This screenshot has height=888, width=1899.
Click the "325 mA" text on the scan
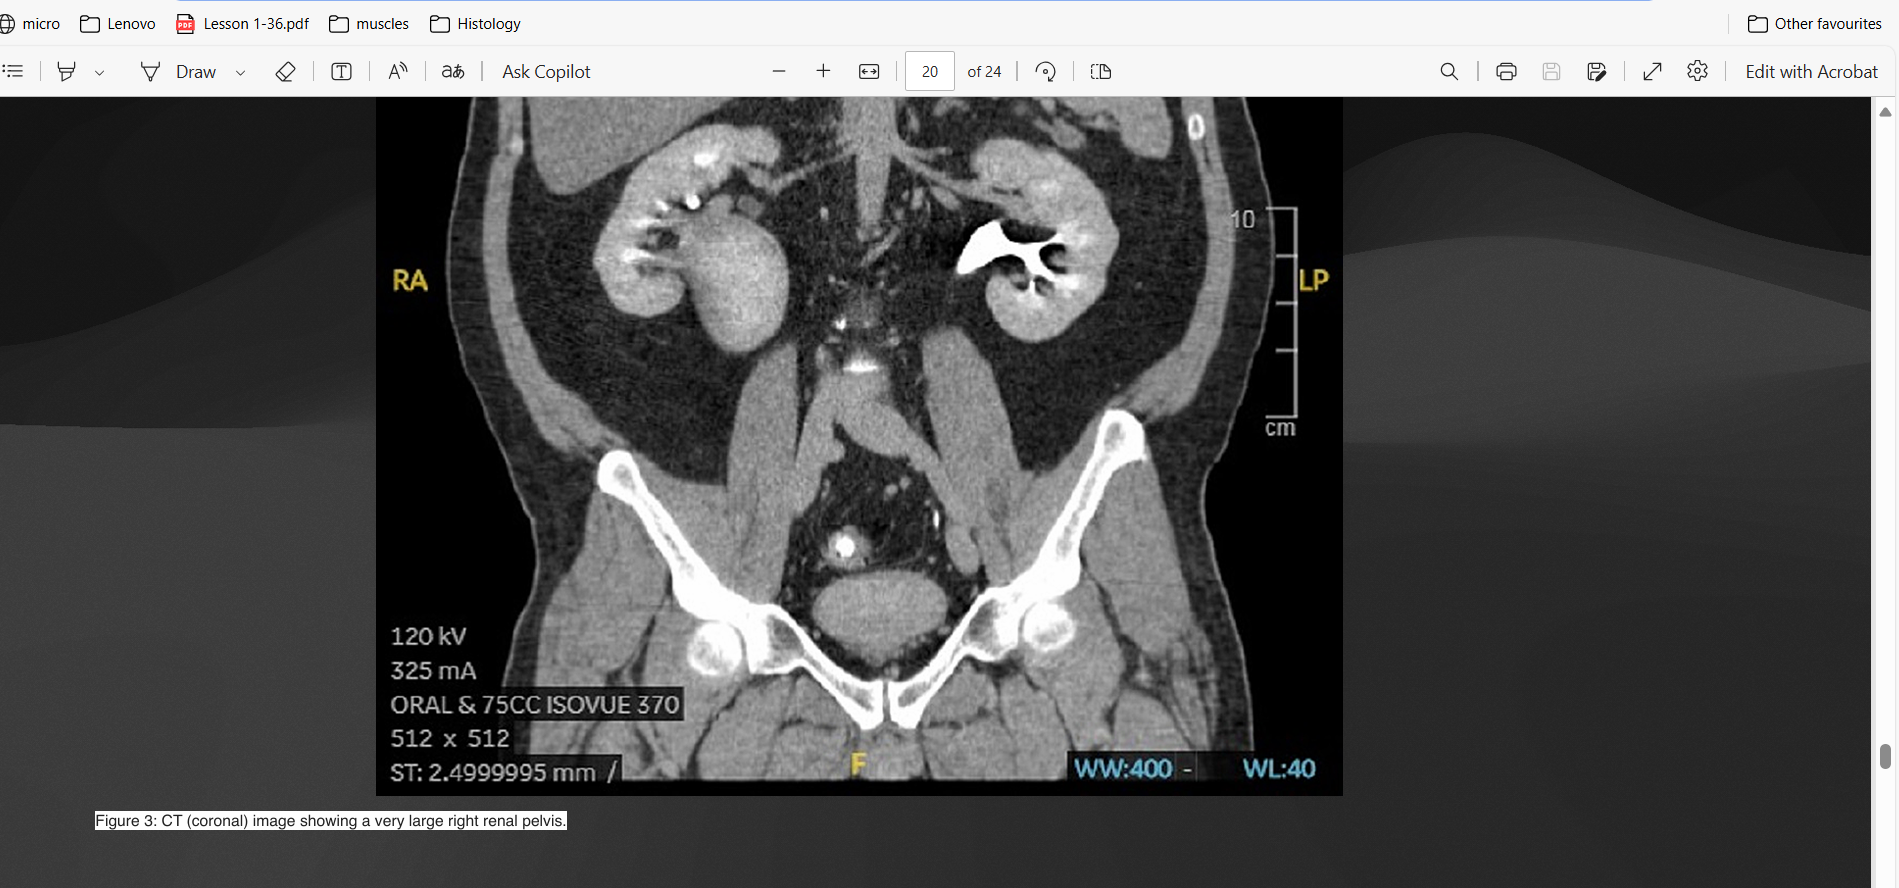(x=433, y=670)
